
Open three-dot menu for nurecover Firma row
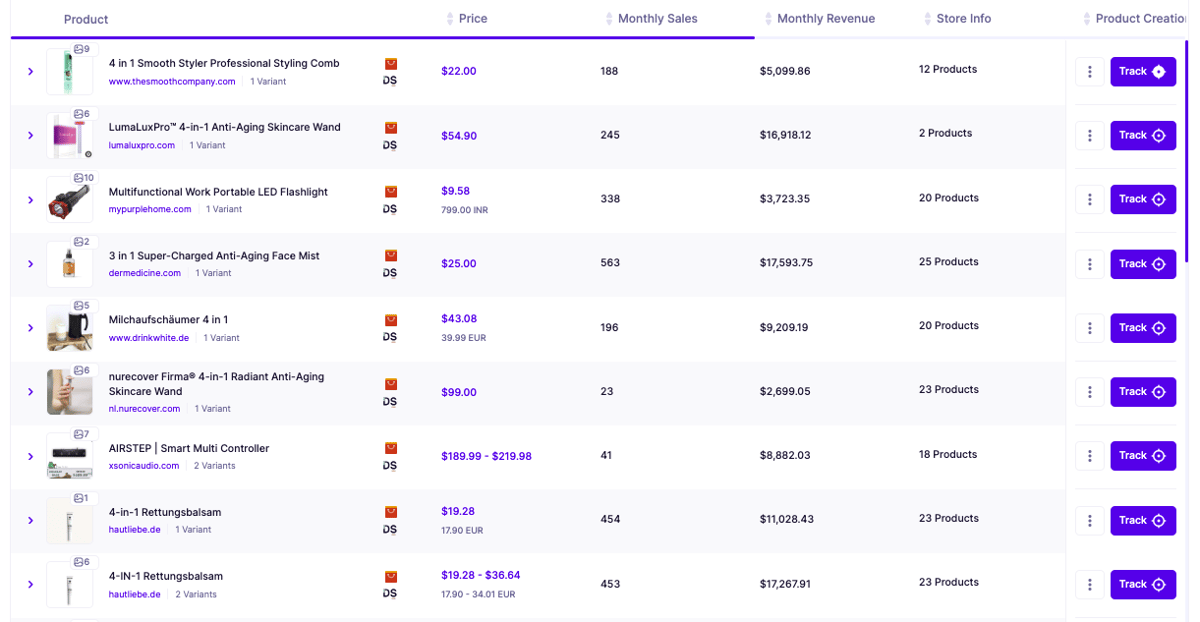(x=1089, y=392)
